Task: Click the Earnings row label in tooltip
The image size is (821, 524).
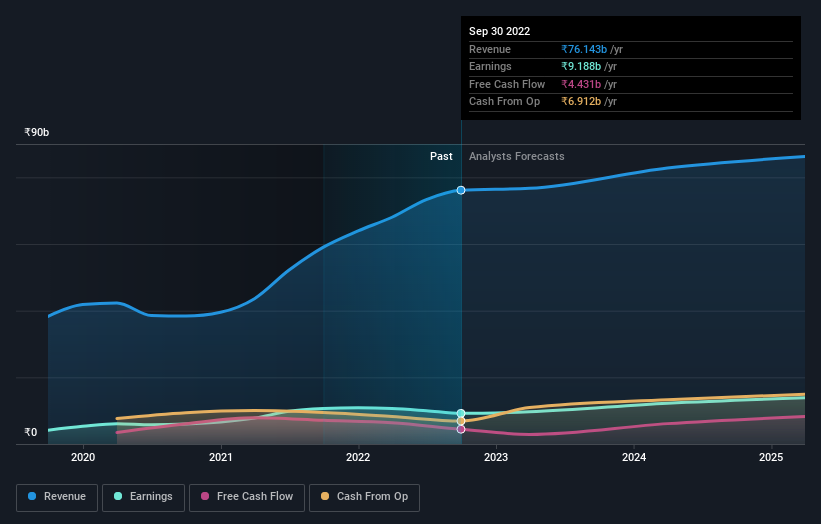Action: [490, 66]
